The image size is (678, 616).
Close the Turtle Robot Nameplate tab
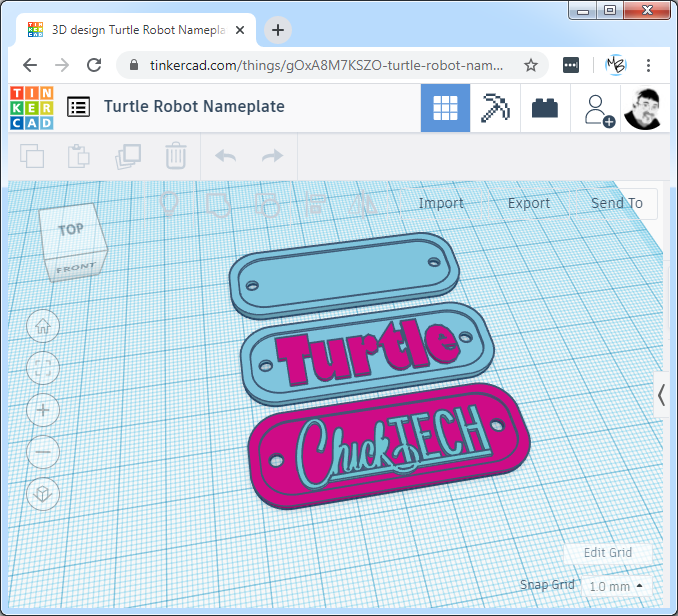point(240,30)
